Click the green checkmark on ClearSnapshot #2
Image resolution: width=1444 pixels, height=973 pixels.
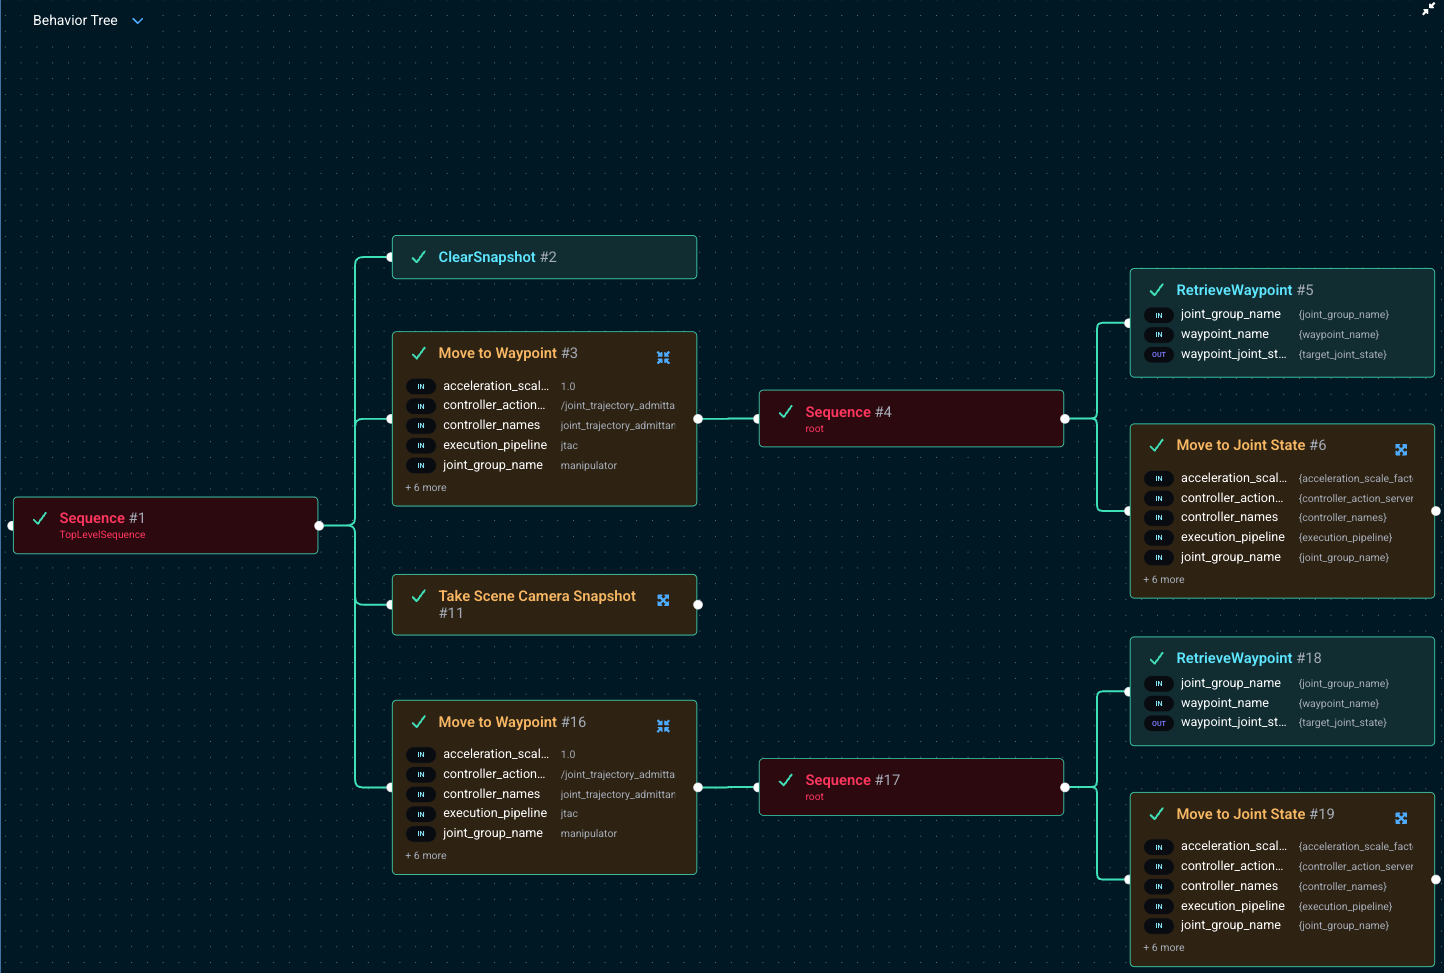coord(417,257)
